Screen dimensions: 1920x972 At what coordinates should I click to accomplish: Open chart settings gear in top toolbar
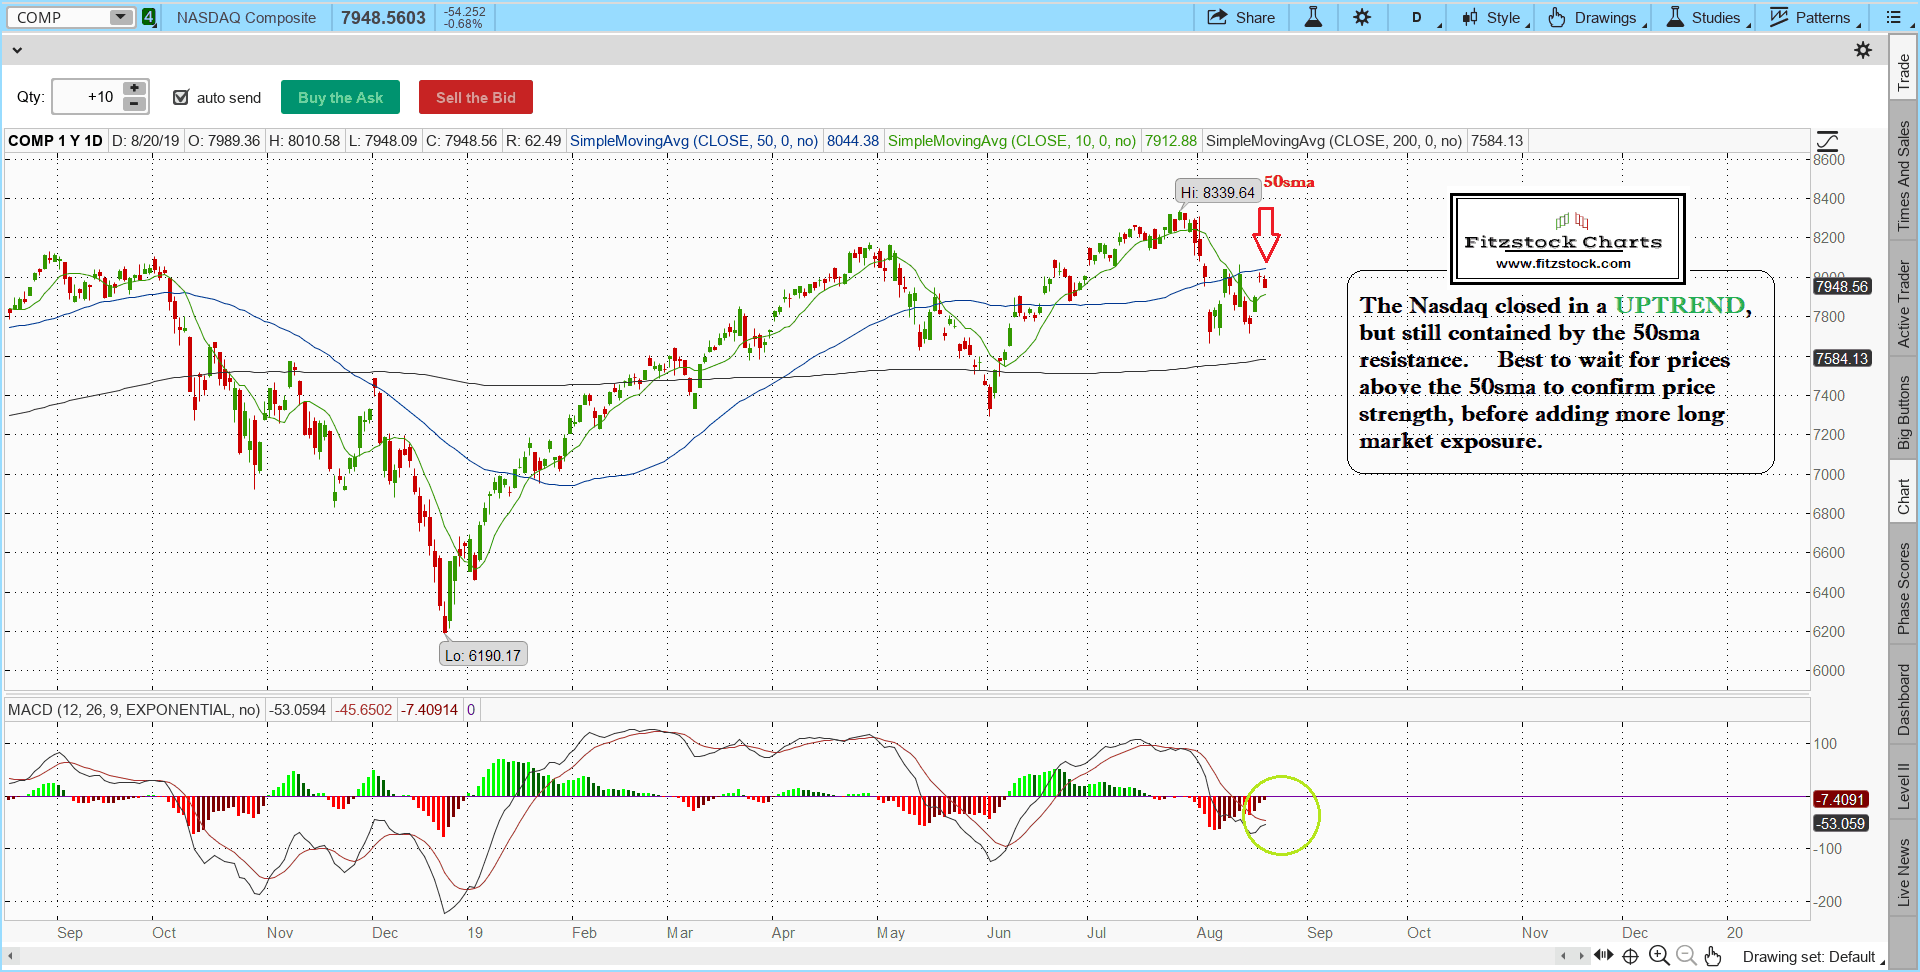coord(1362,17)
